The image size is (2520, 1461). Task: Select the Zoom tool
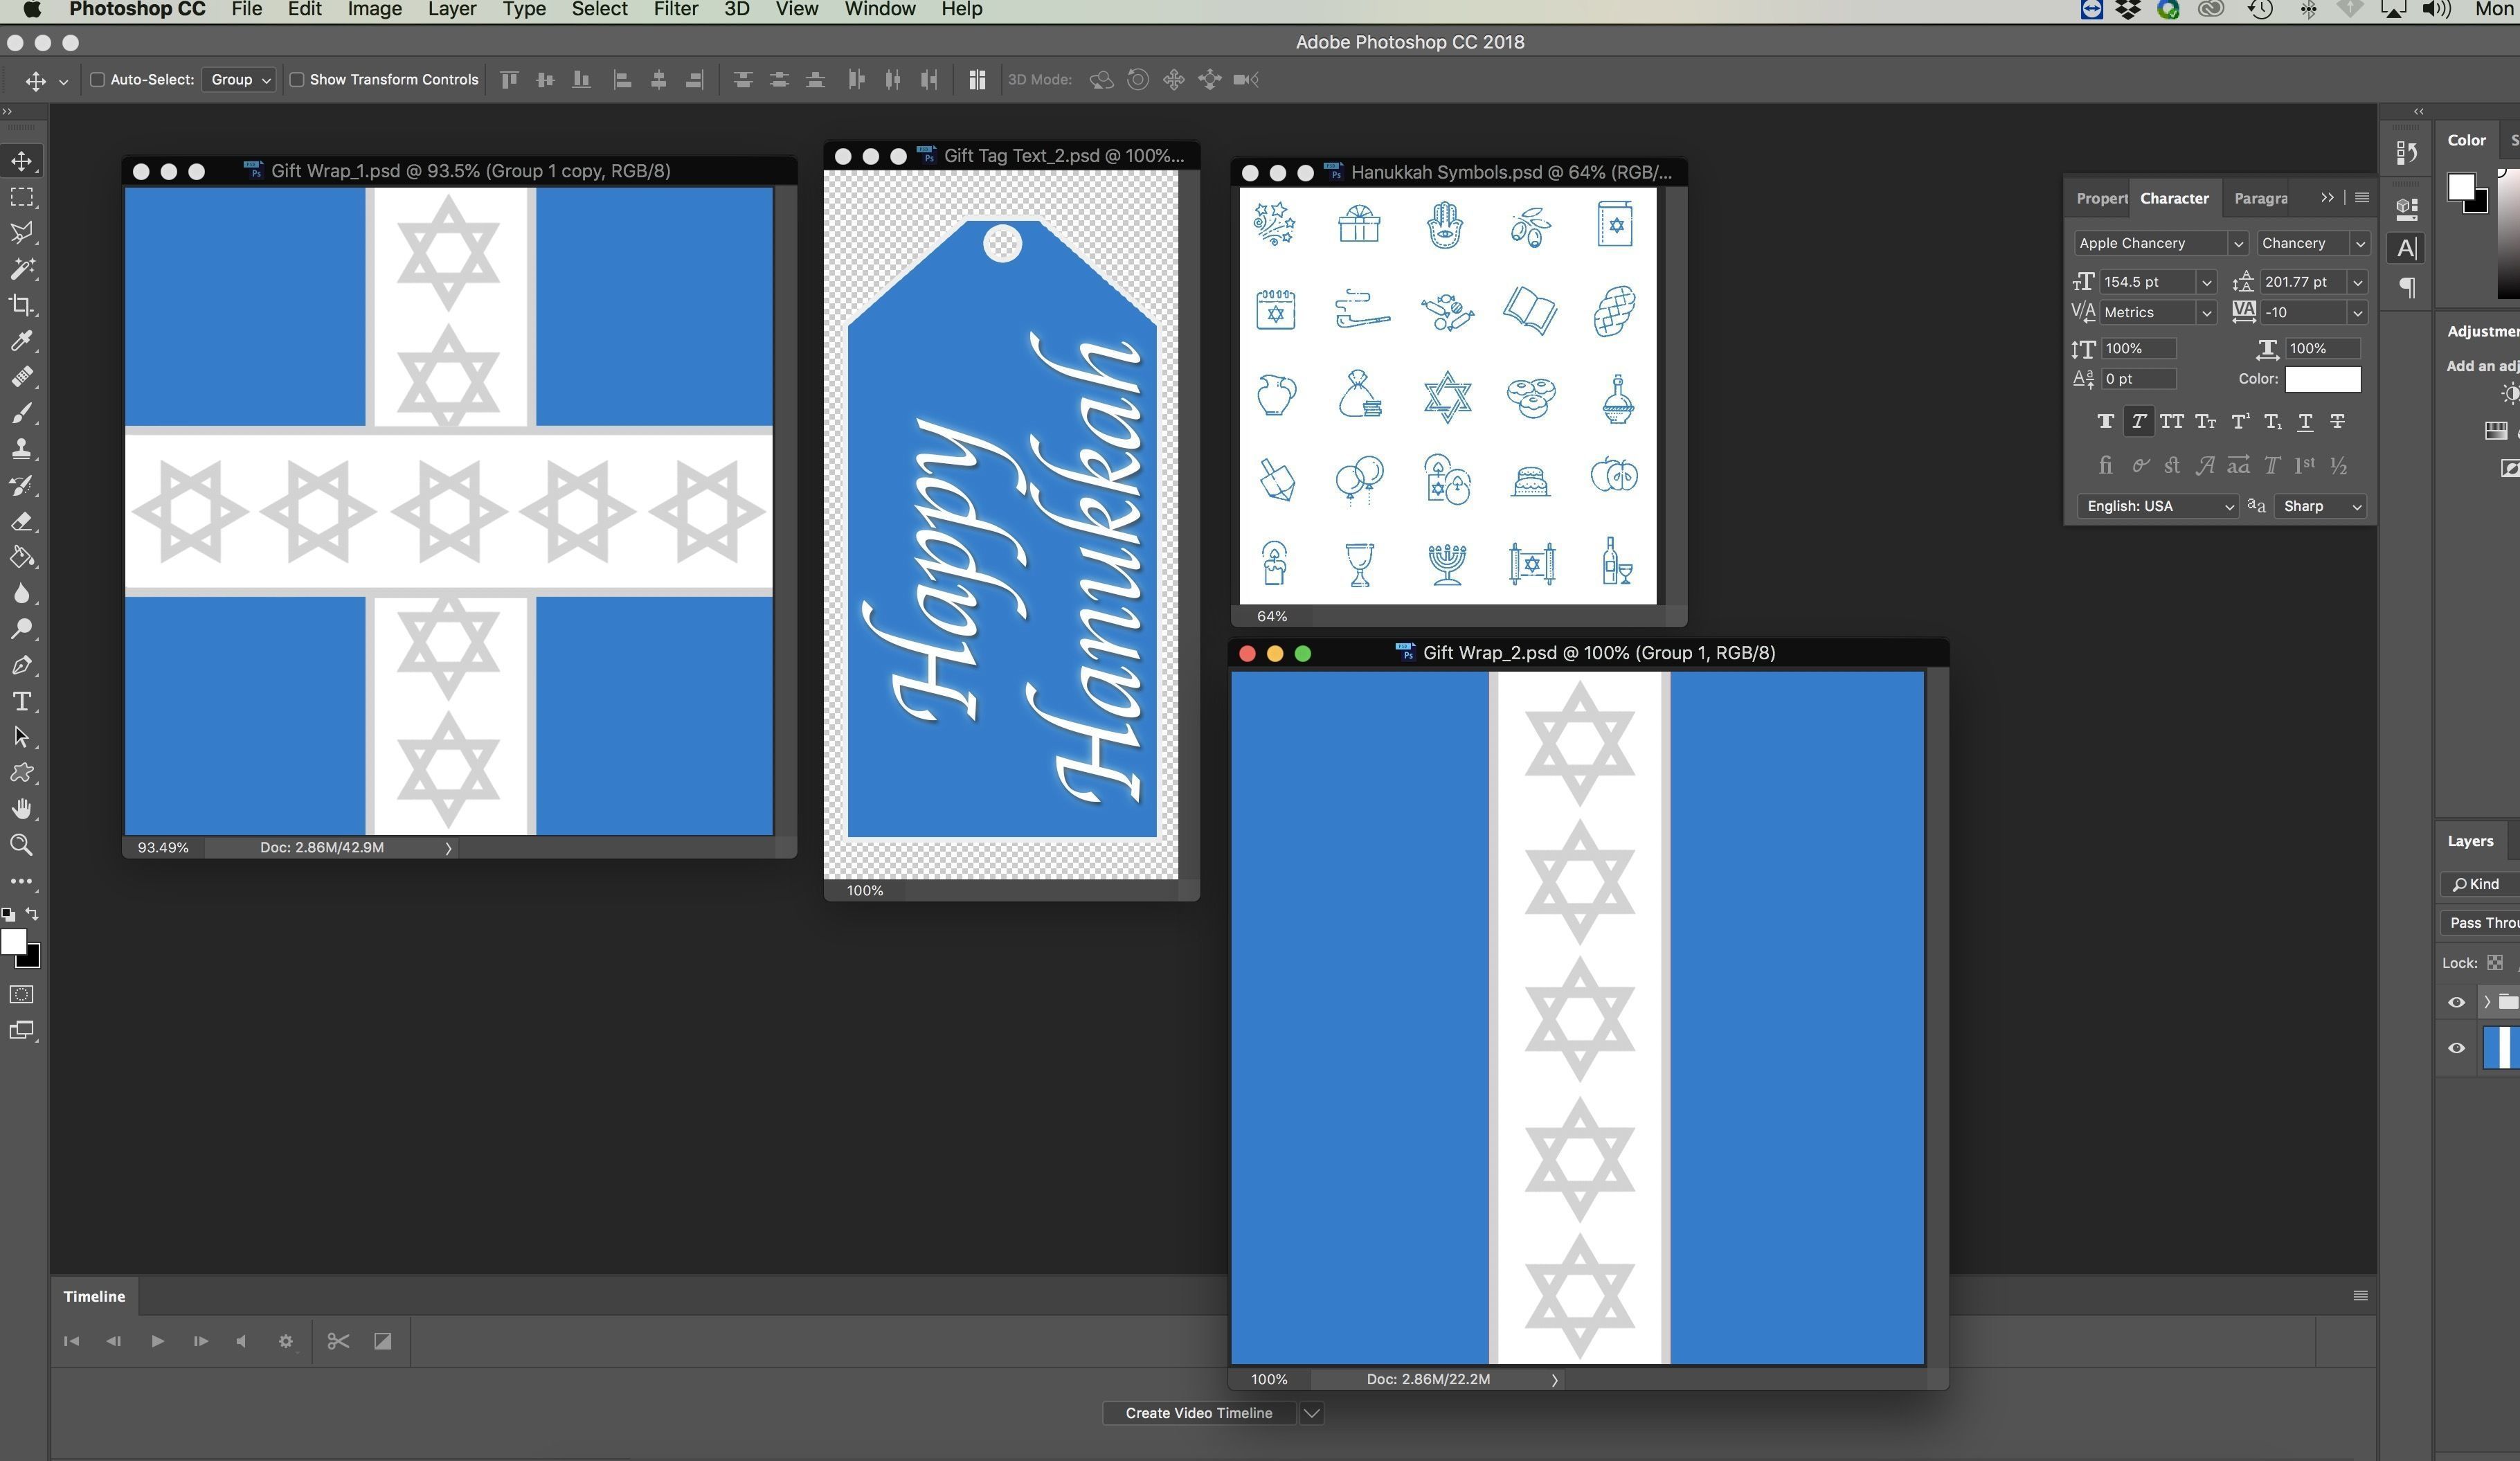[x=21, y=845]
